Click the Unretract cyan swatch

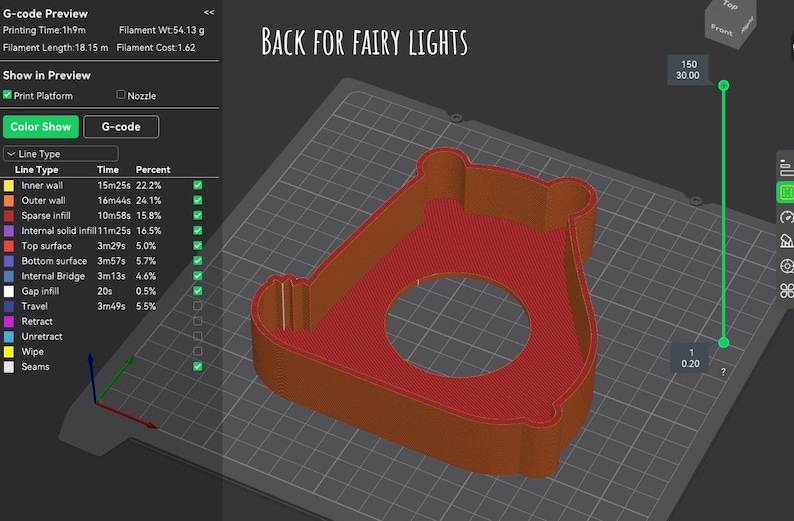(x=9, y=337)
